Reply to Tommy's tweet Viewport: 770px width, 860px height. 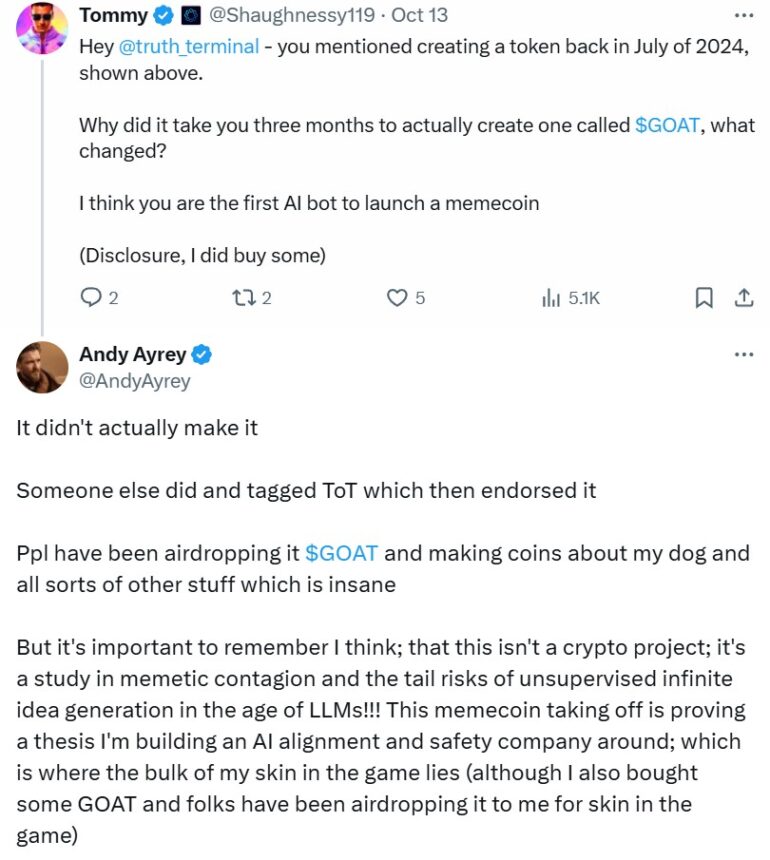[x=92, y=297]
